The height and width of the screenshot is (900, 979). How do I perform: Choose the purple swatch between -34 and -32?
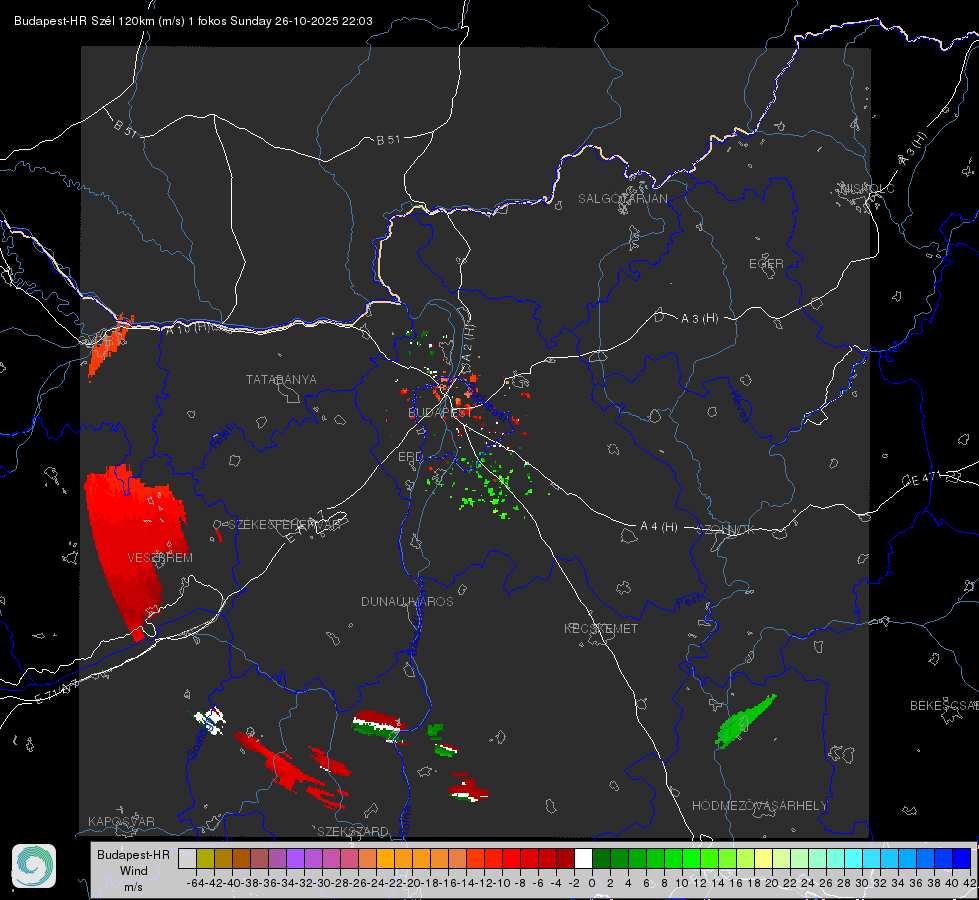(x=295, y=858)
